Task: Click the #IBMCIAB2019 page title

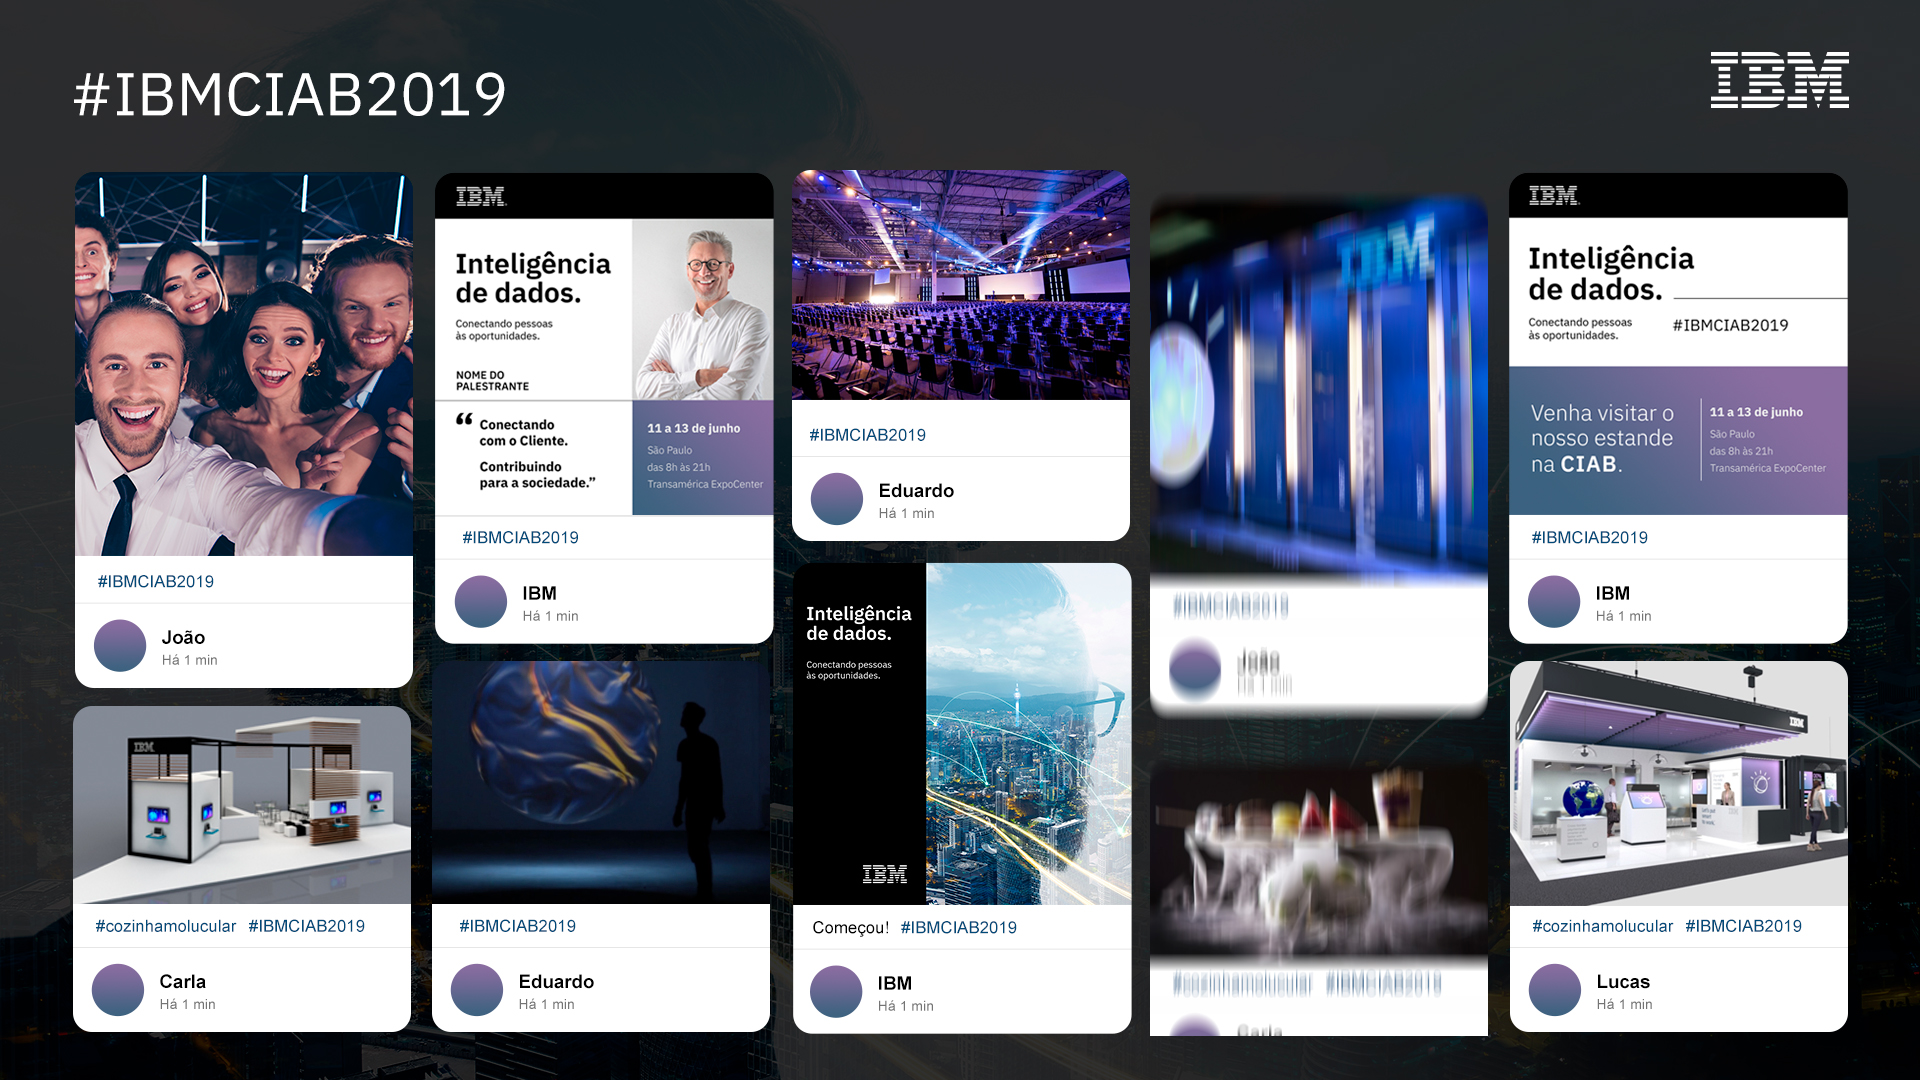Action: coord(290,95)
